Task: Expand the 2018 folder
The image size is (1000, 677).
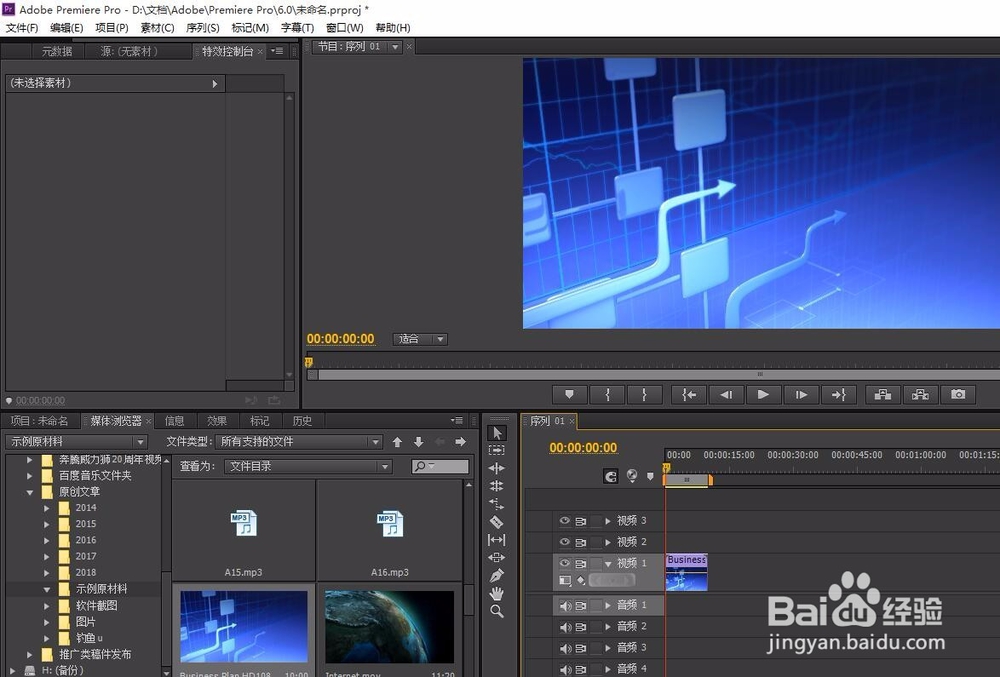Action: 47,572
